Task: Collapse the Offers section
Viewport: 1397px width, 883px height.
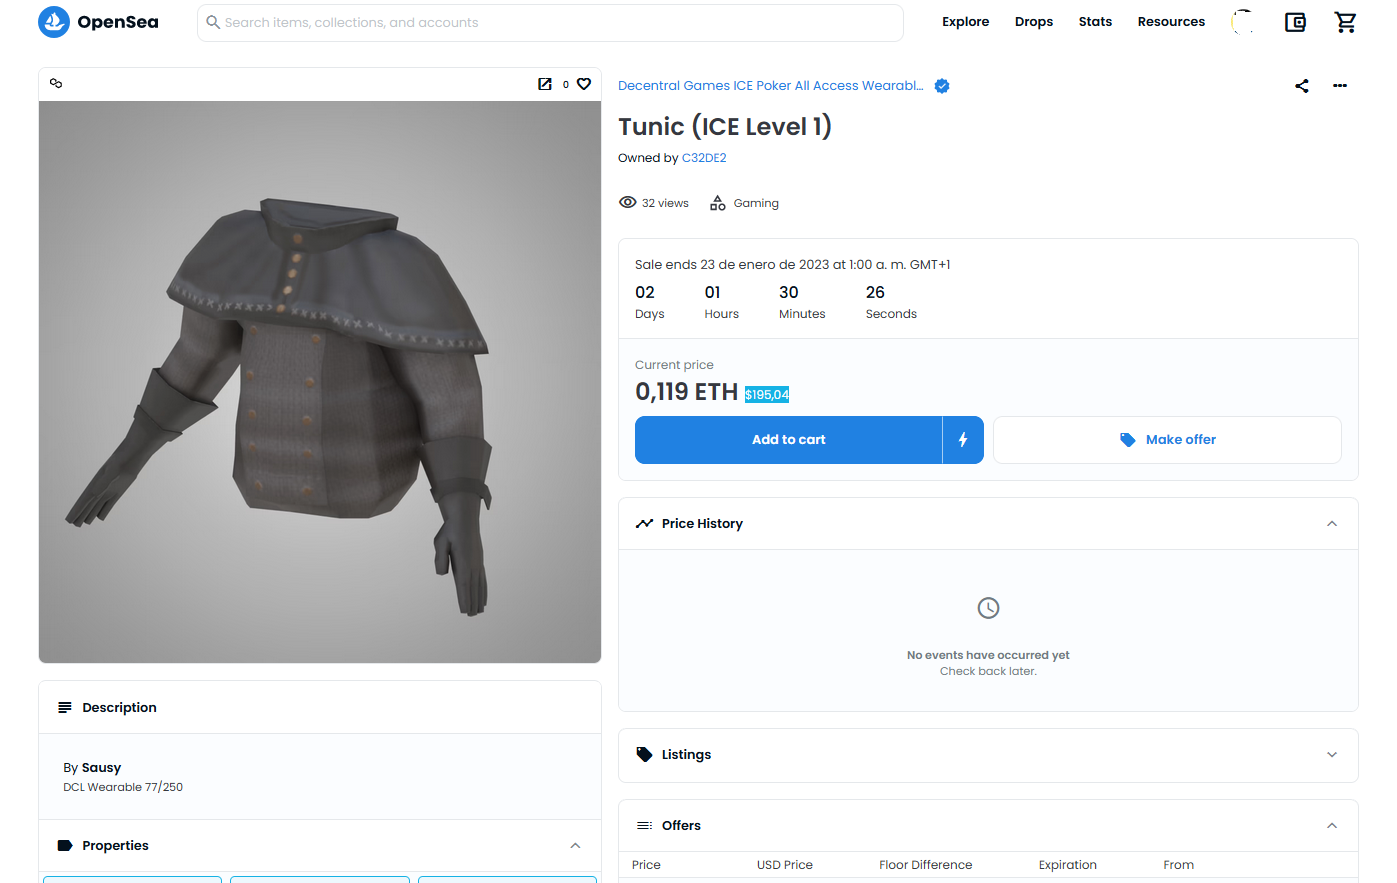Action: coord(1332,826)
